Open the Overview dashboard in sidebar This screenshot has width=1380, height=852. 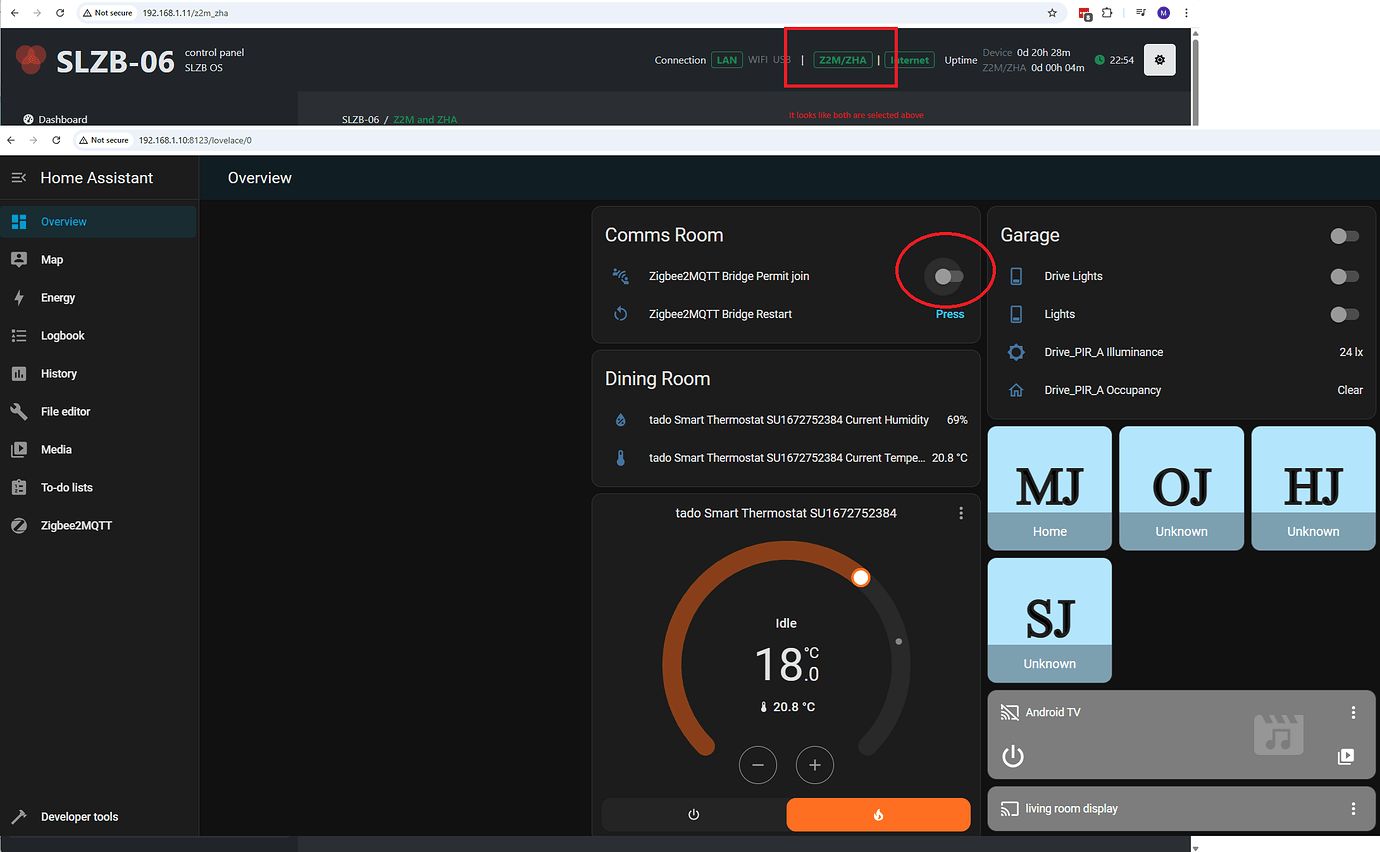pyautogui.click(x=98, y=222)
